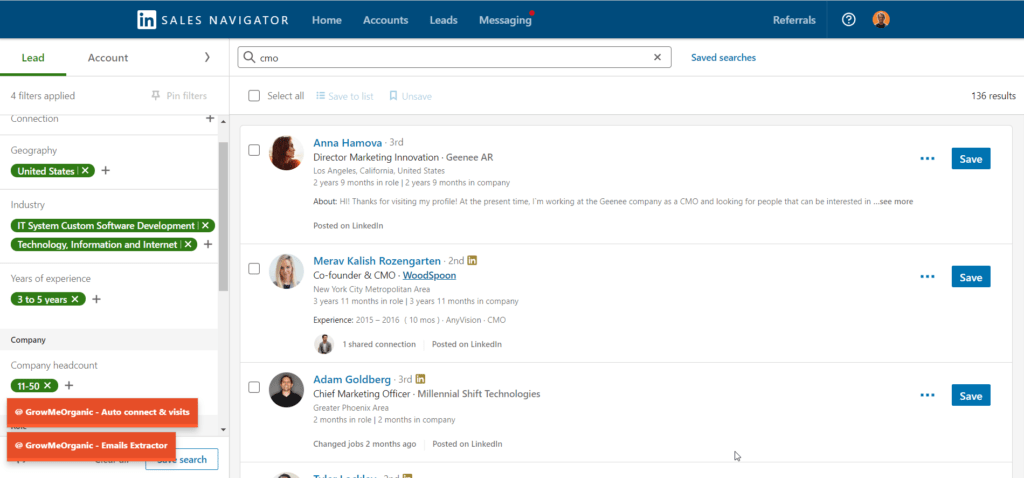This screenshot has width=1024, height=478.
Task: Open Merav Kalish Rozengarten's name link
Action: pos(377,261)
